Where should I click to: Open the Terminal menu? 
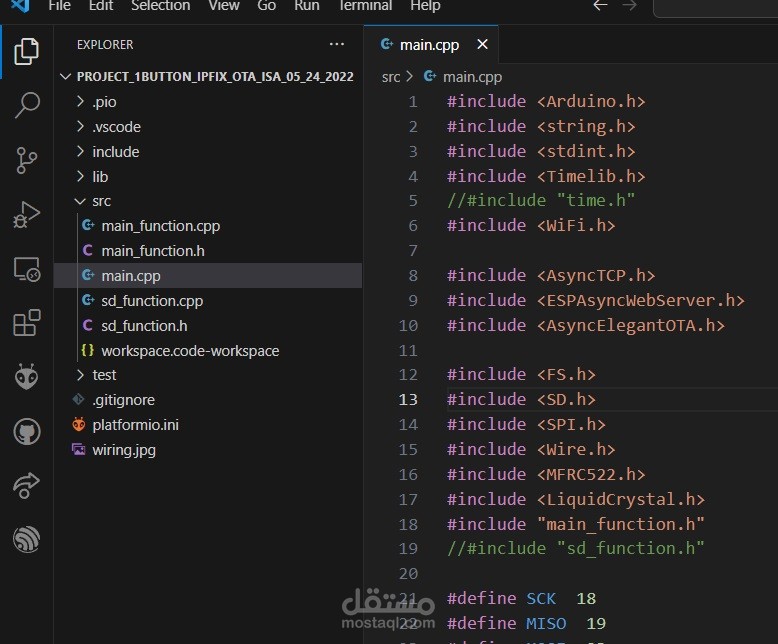tap(365, 6)
